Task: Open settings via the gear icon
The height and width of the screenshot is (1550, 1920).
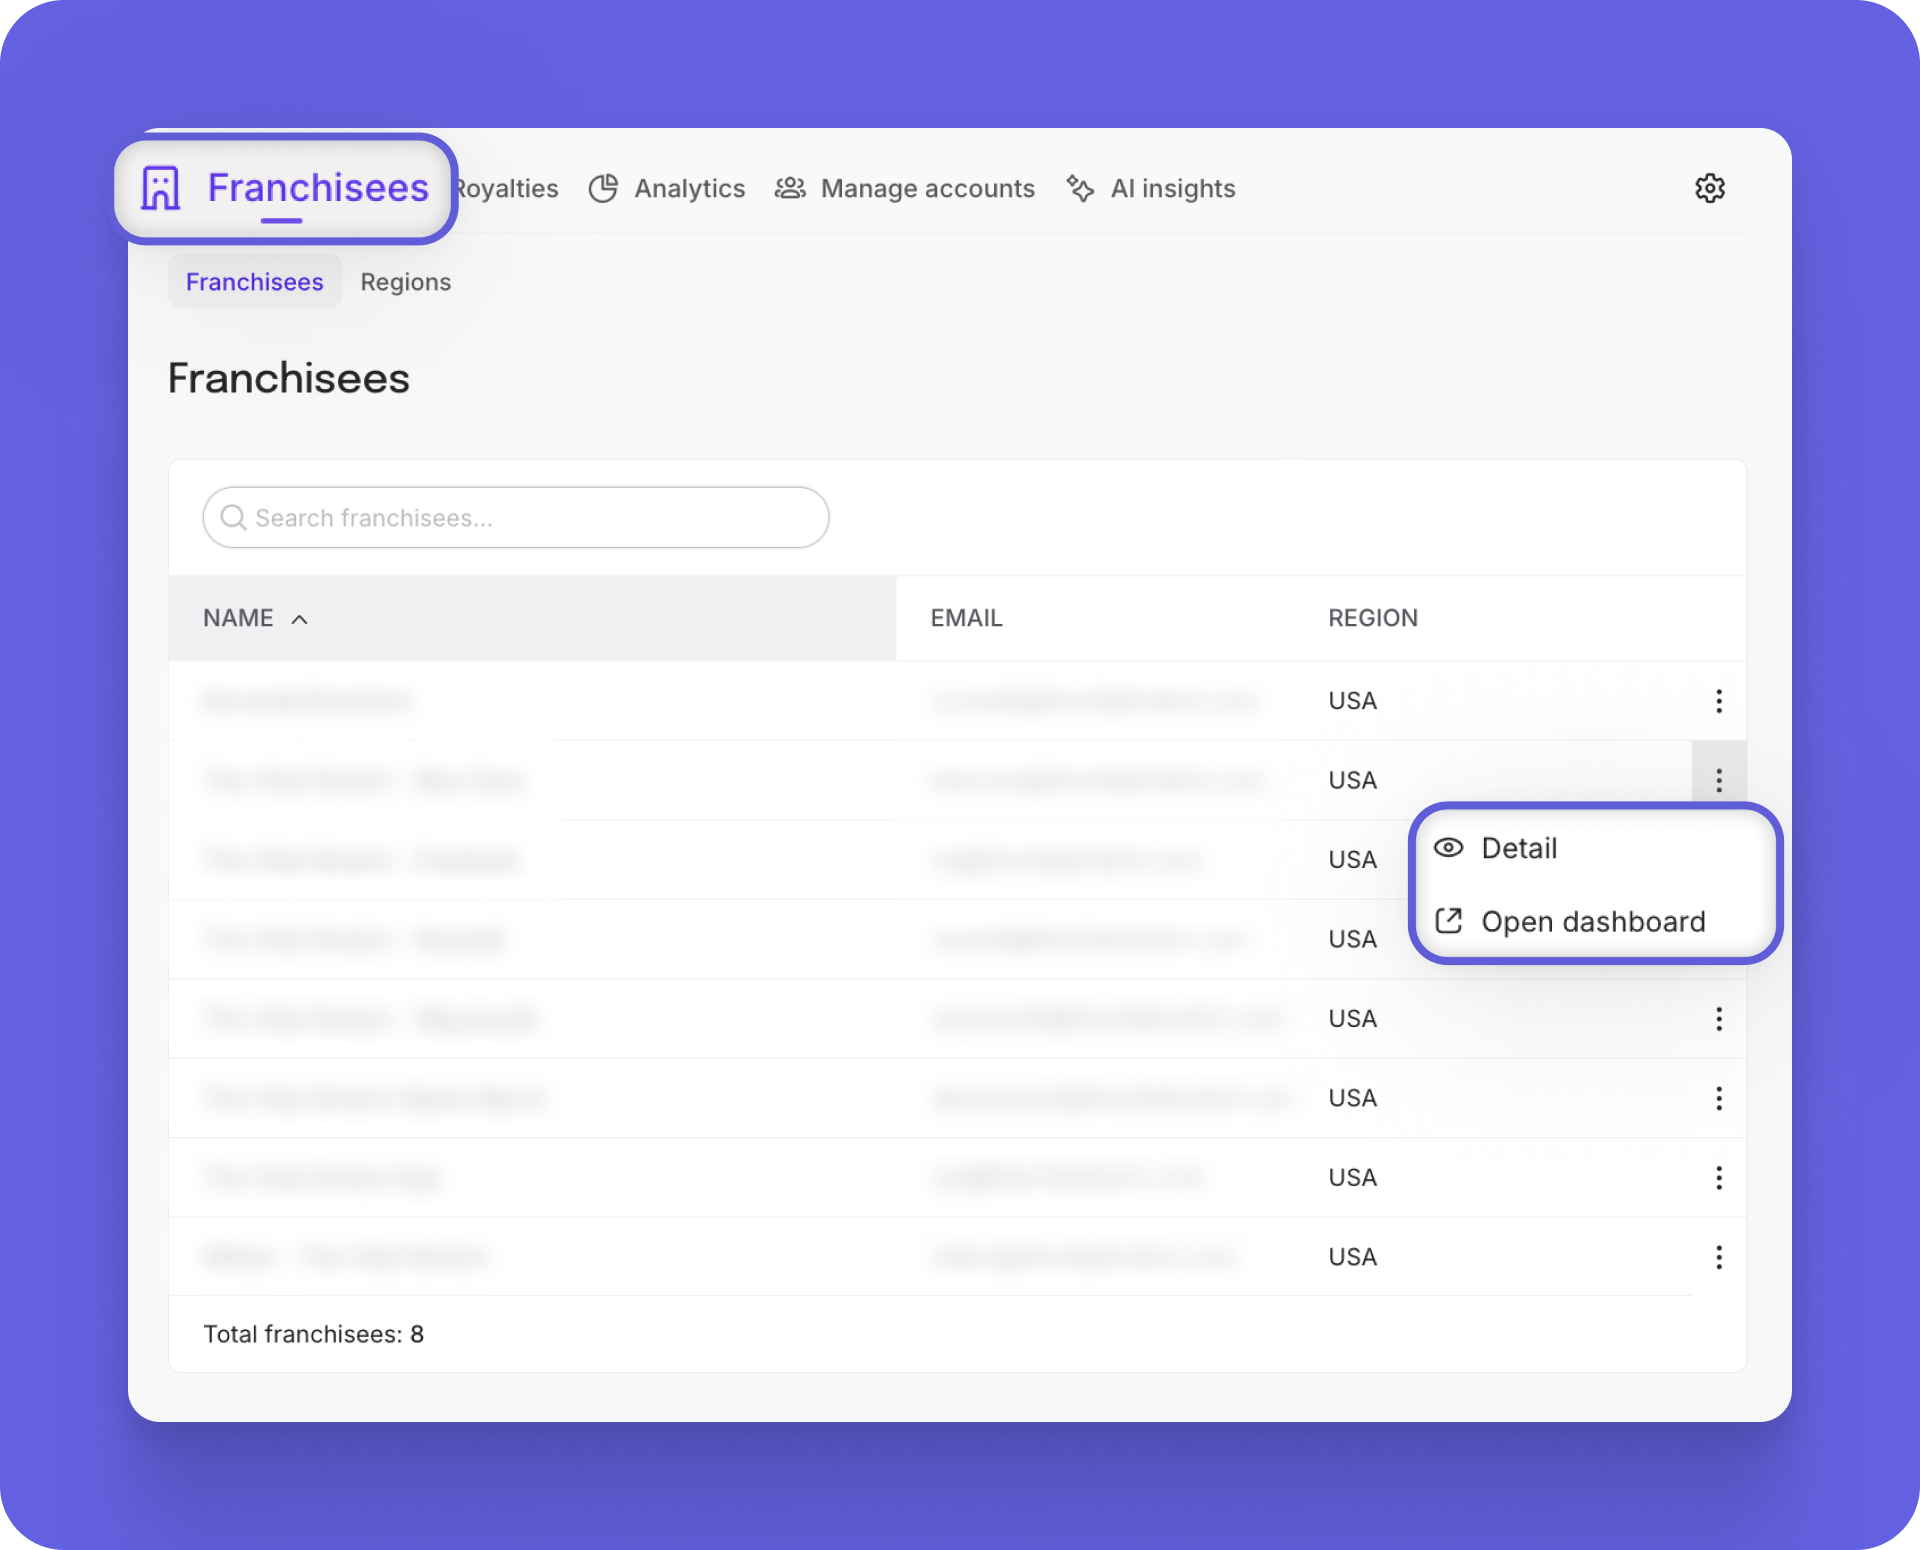Action: (1710, 188)
